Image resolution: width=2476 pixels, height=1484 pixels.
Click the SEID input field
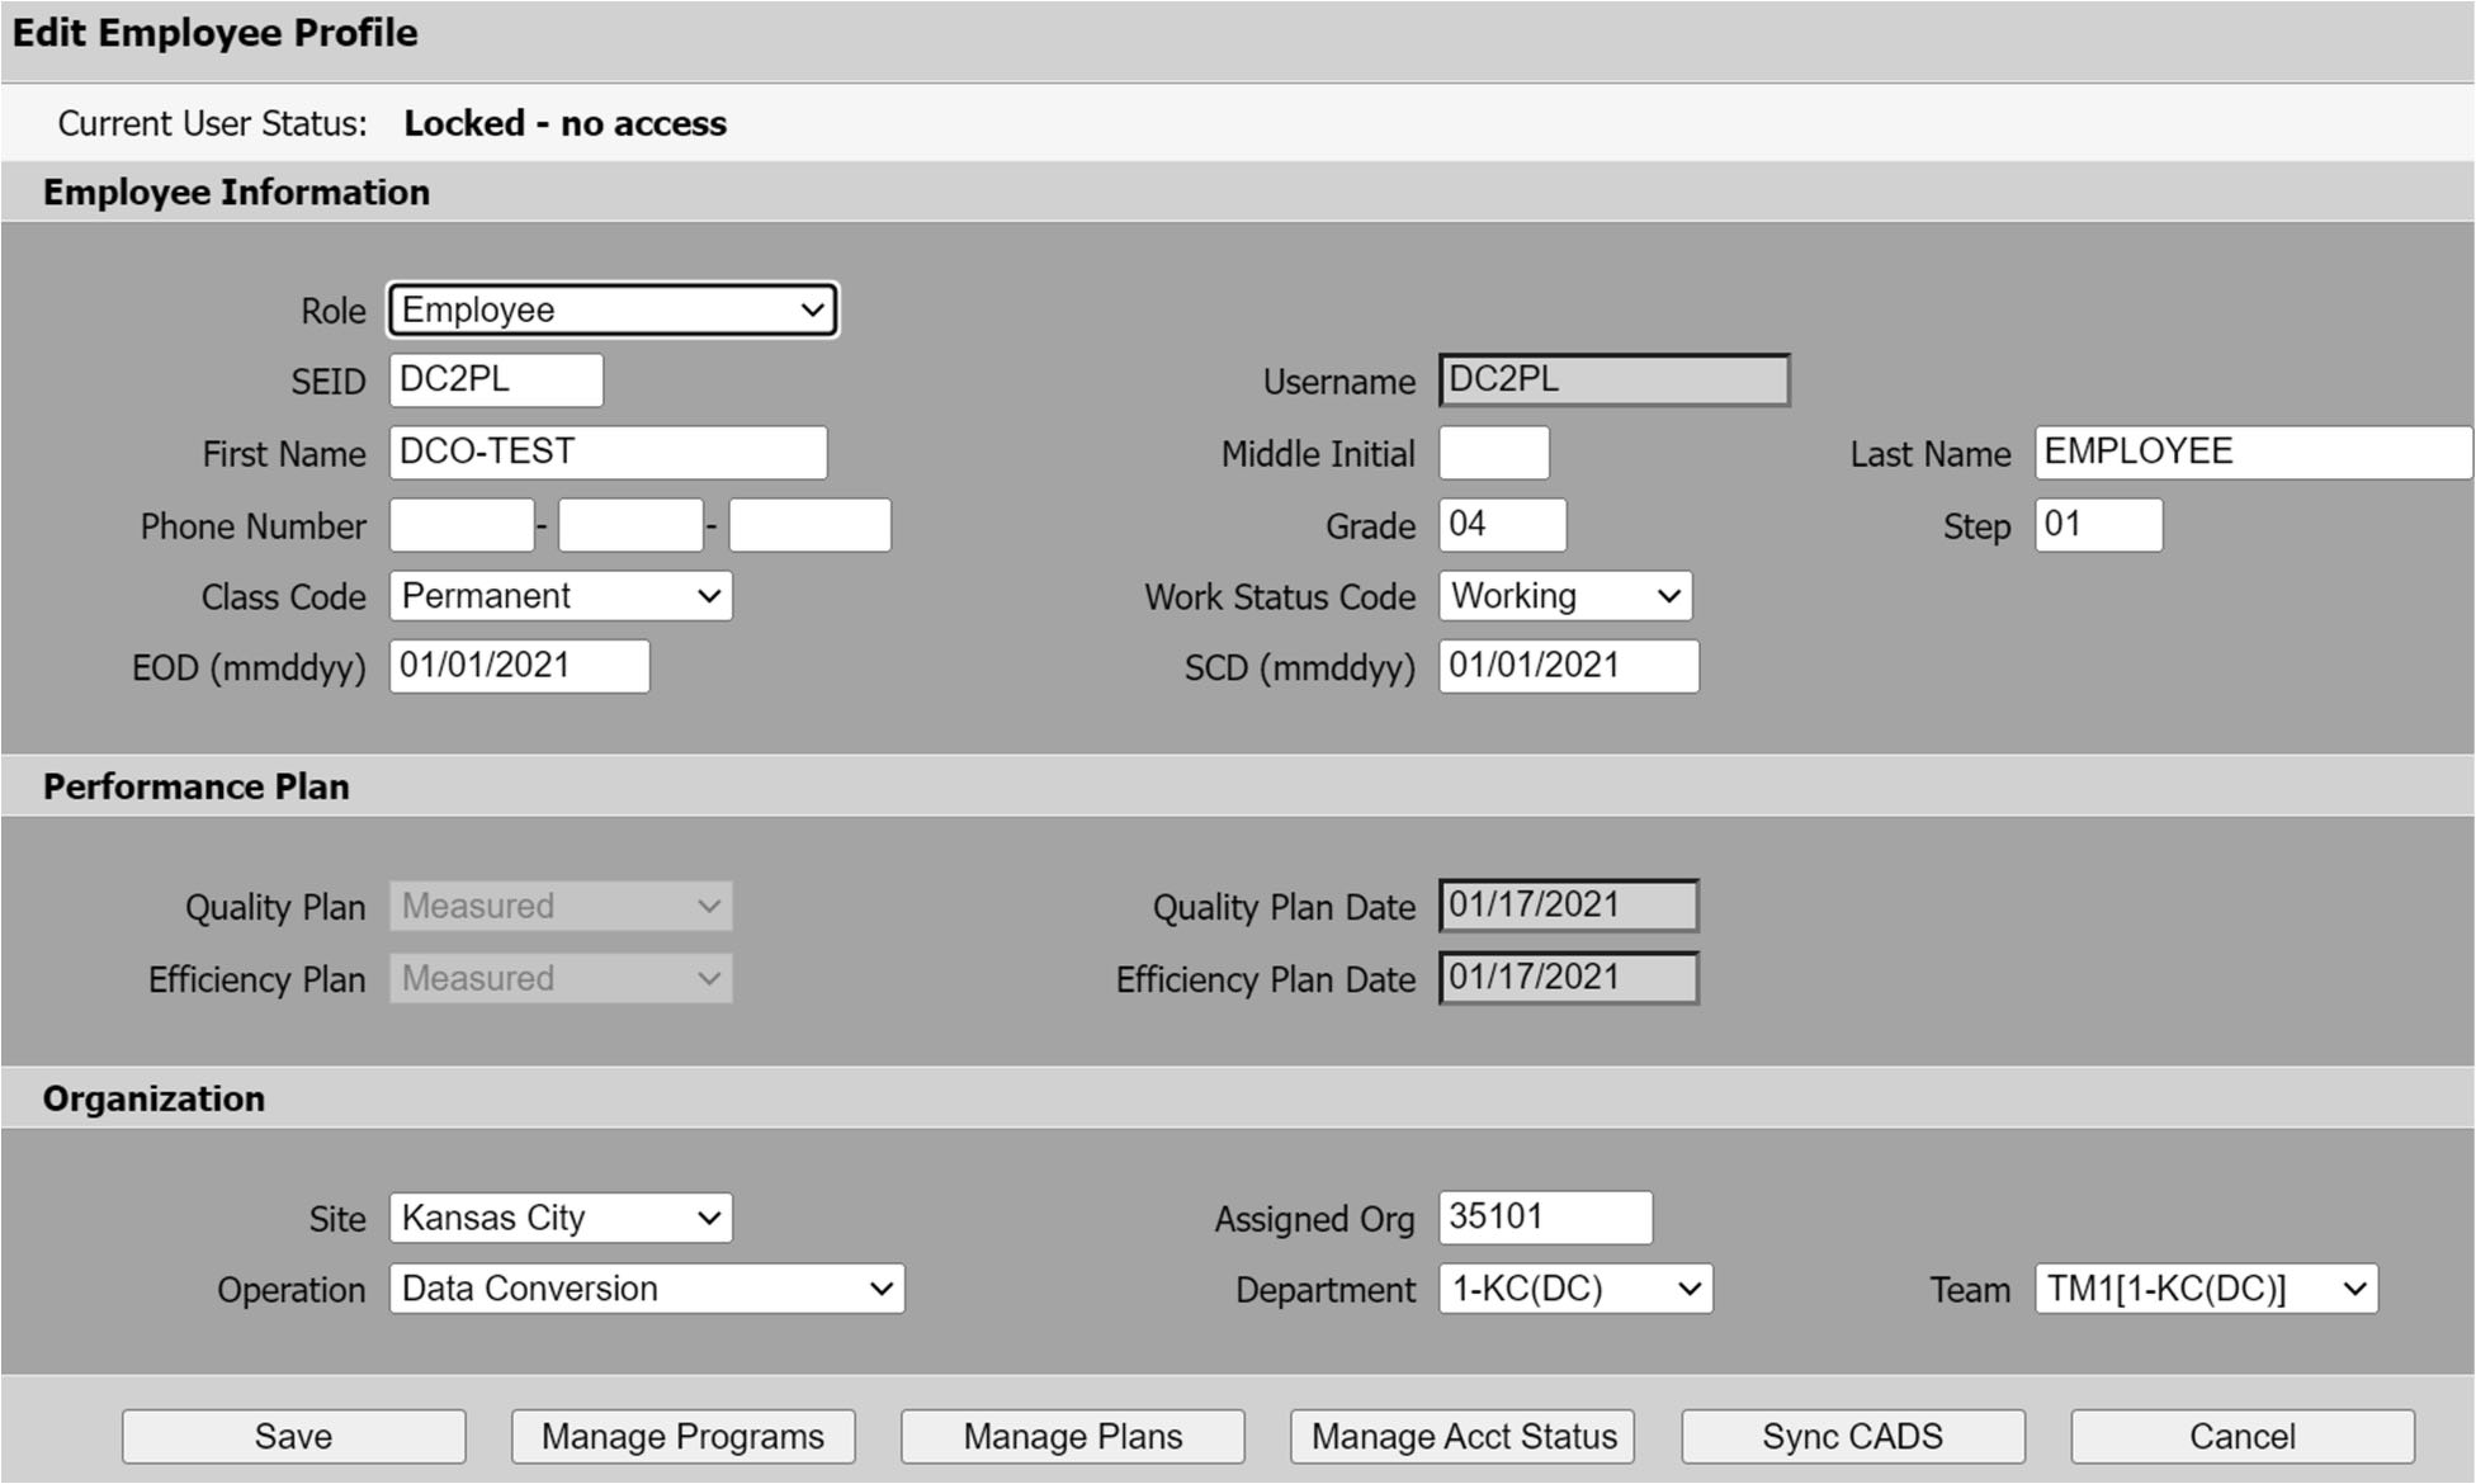coord(496,380)
